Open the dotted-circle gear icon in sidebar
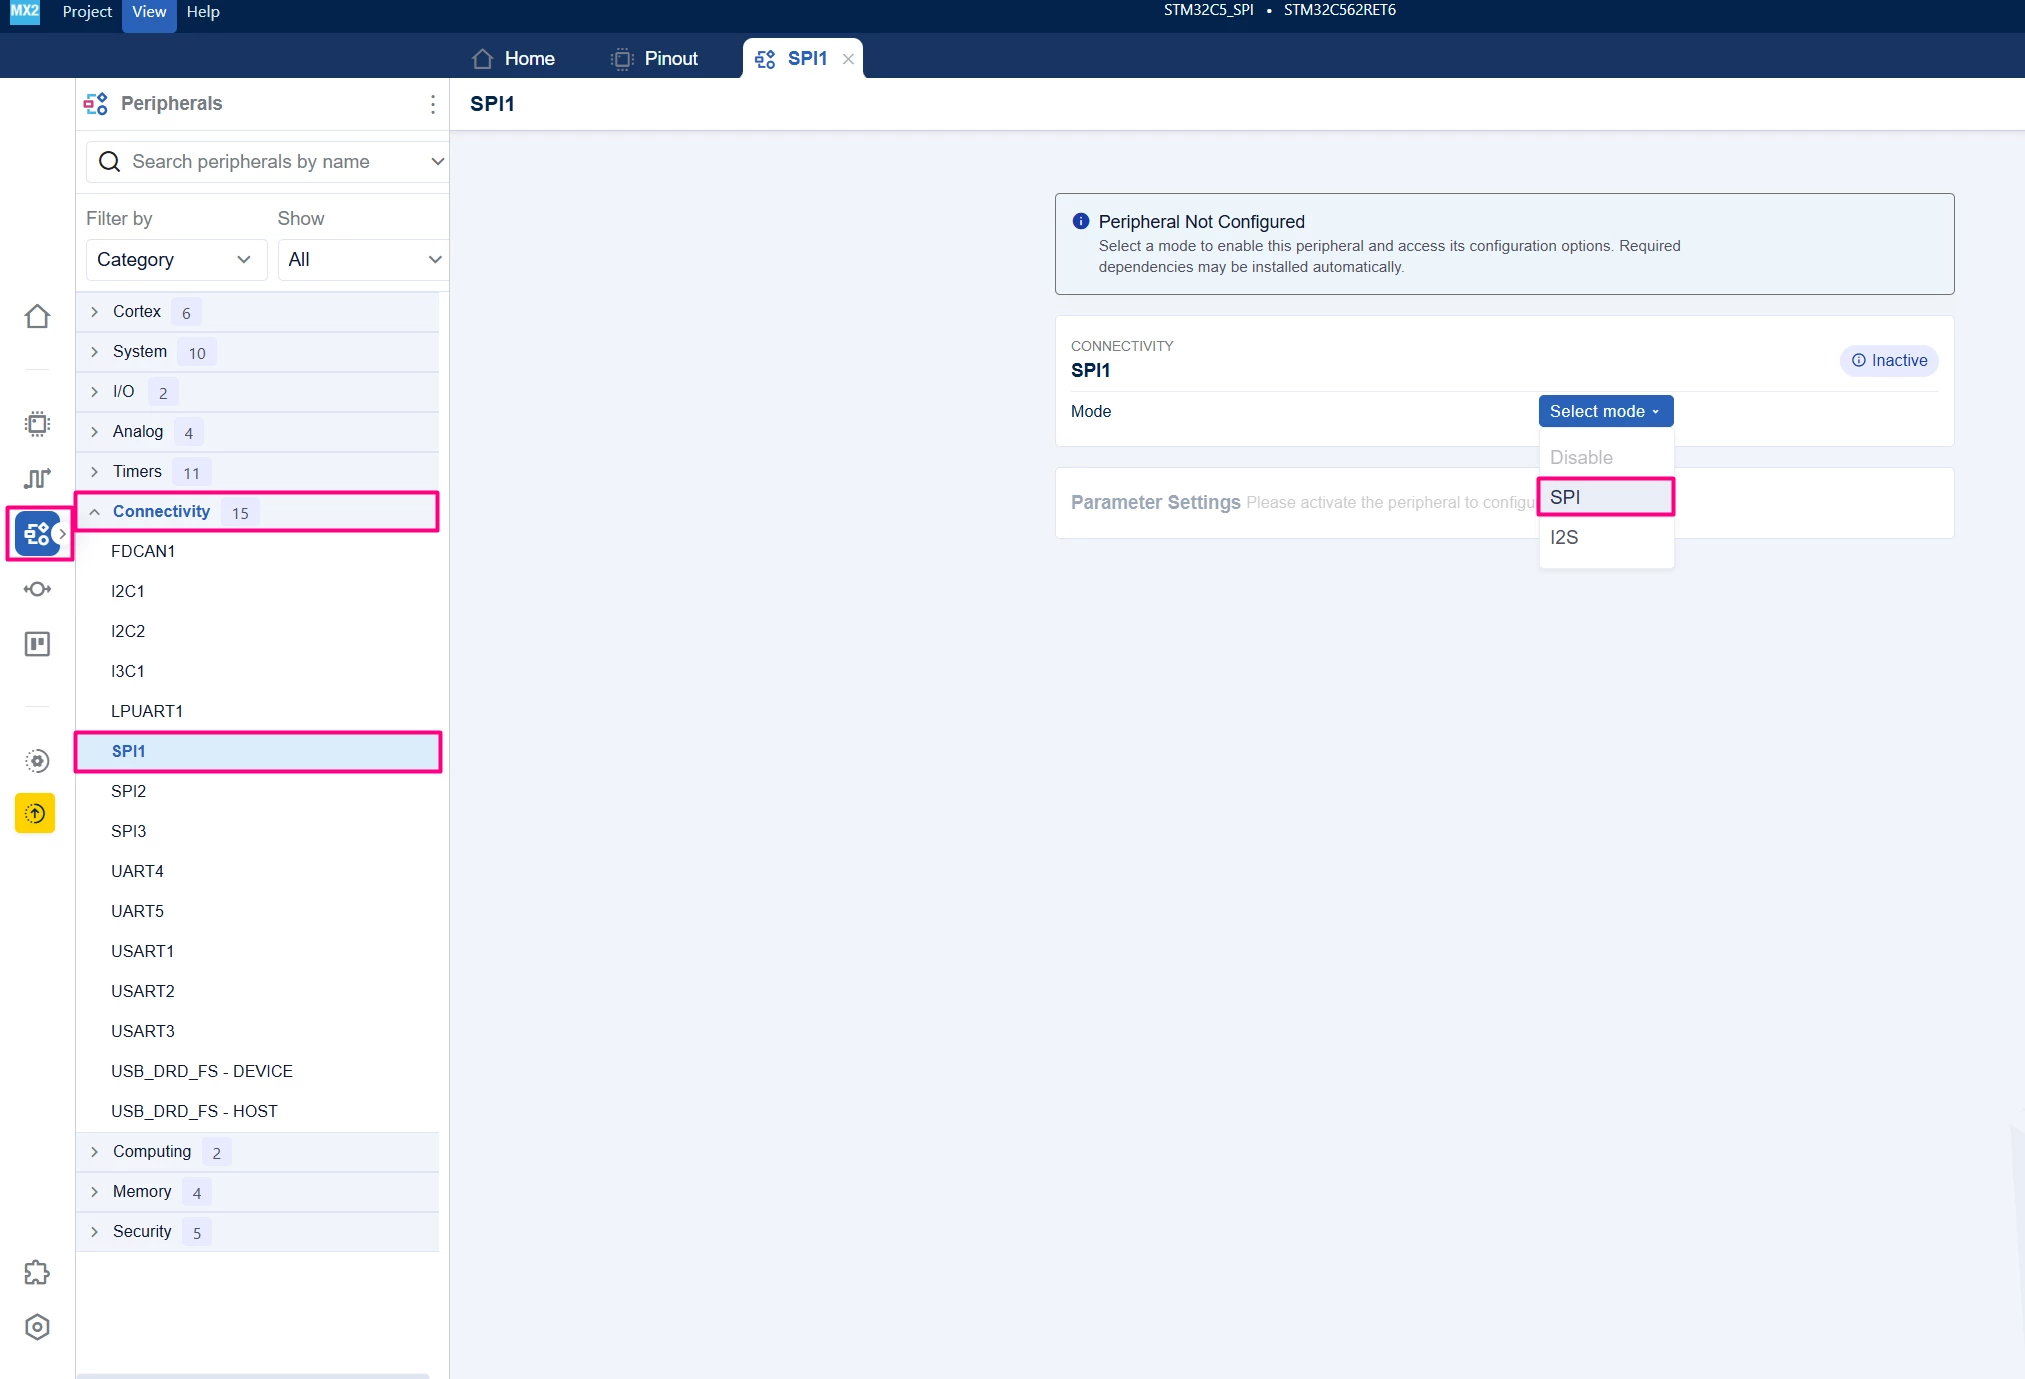 point(37,761)
